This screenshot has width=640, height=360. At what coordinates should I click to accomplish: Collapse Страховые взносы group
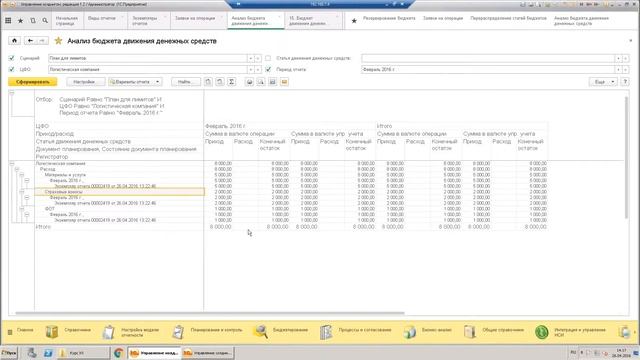click(22, 192)
